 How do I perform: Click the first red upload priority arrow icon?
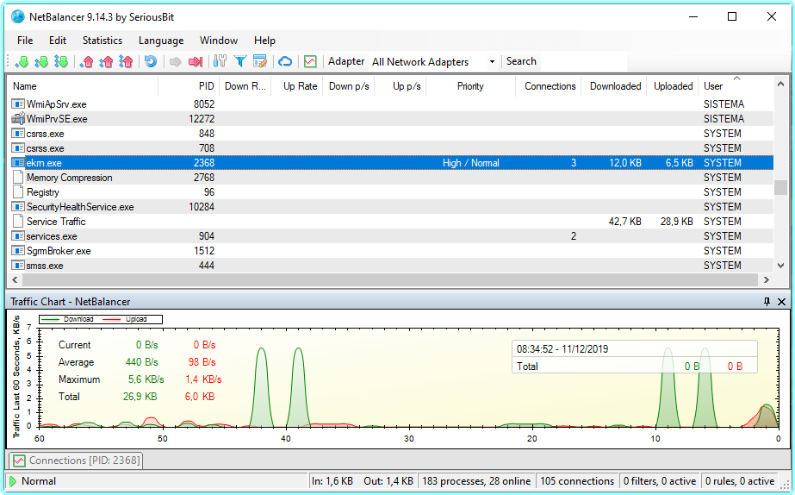87,62
